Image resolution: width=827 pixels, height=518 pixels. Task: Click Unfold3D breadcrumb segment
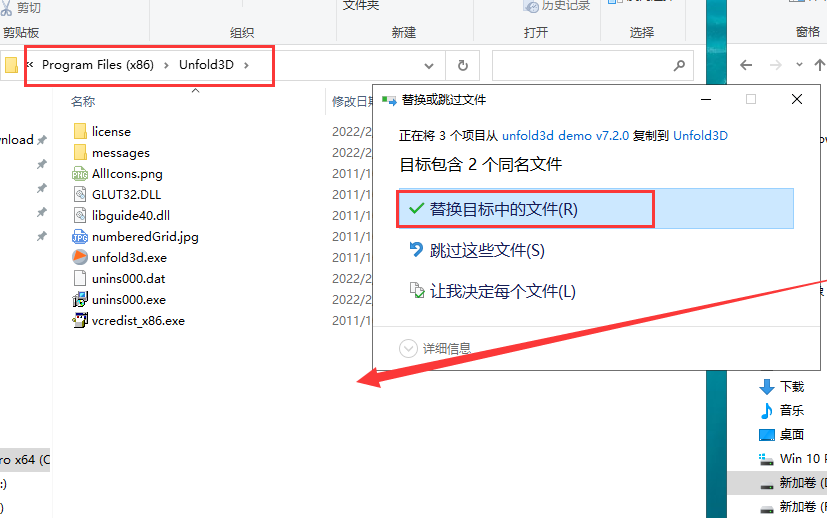pos(206,65)
